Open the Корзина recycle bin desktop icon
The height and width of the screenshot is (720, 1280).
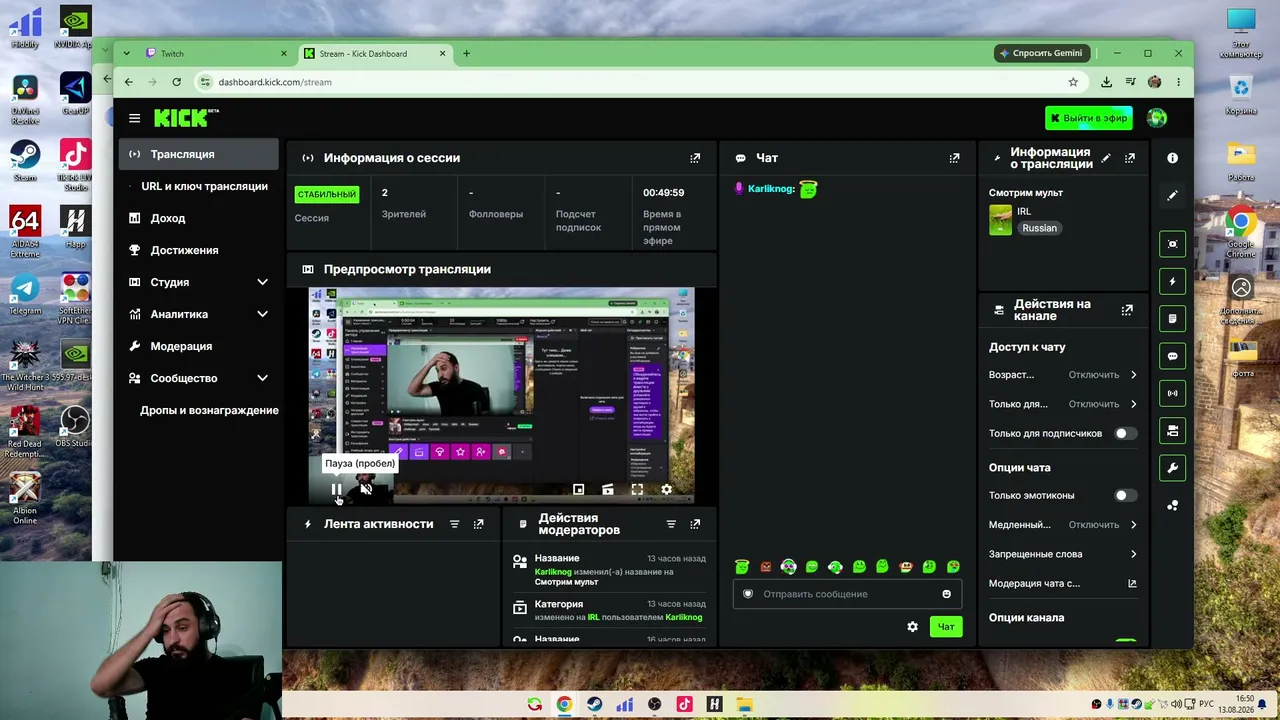click(x=1241, y=95)
